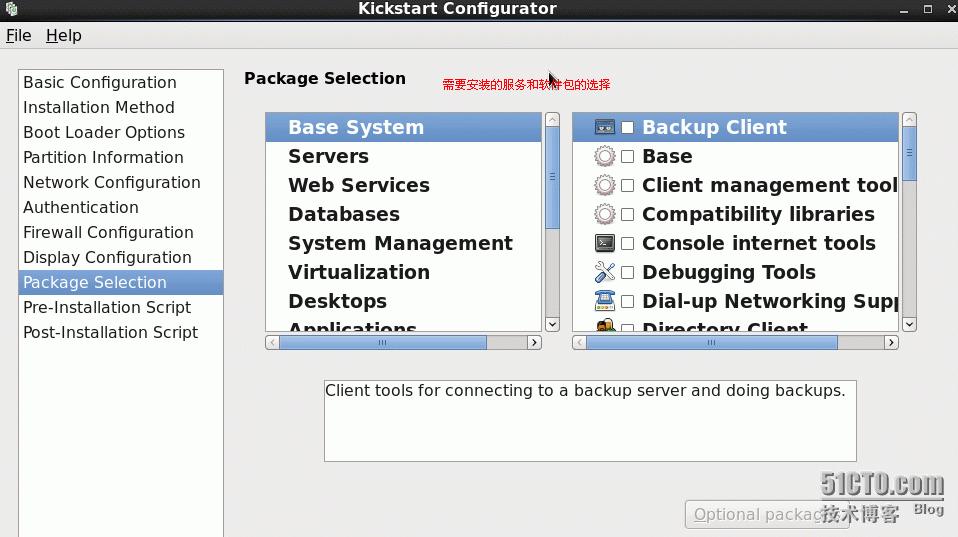Open Partition Information section
This screenshot has width=958, height=537.
121,158
